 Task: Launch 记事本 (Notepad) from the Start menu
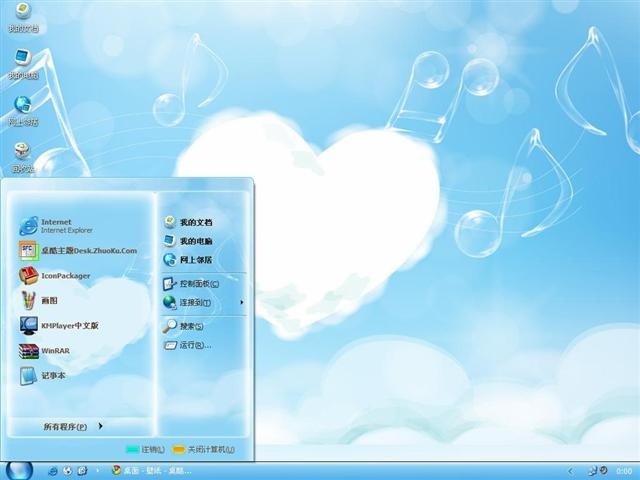(50, 376)
